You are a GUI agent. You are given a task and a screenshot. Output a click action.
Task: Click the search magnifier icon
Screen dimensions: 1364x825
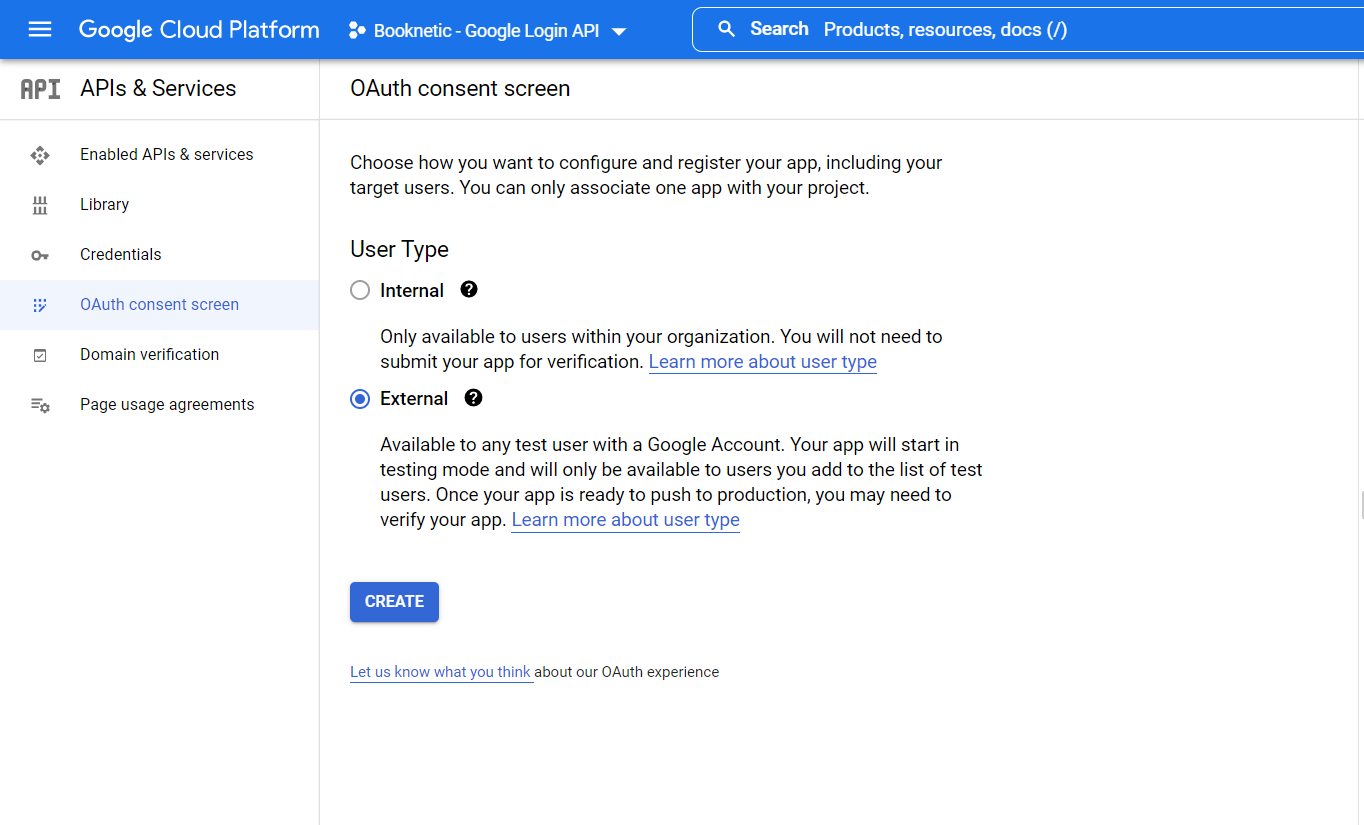726,28
